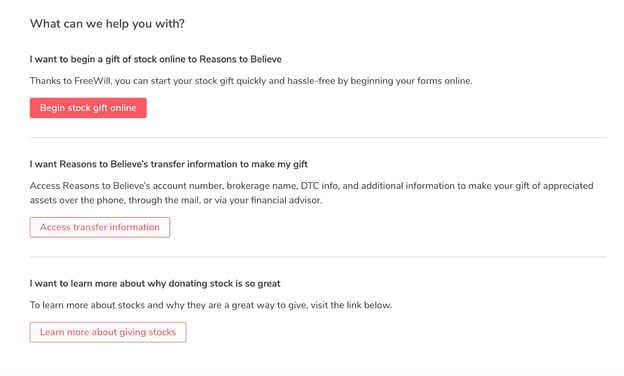Click the Begin stock gift online button

click(88, 108)
